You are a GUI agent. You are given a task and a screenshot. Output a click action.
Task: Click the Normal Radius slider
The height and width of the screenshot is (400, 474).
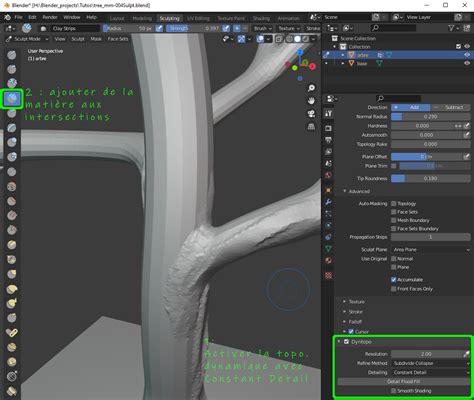click(431, 117)
